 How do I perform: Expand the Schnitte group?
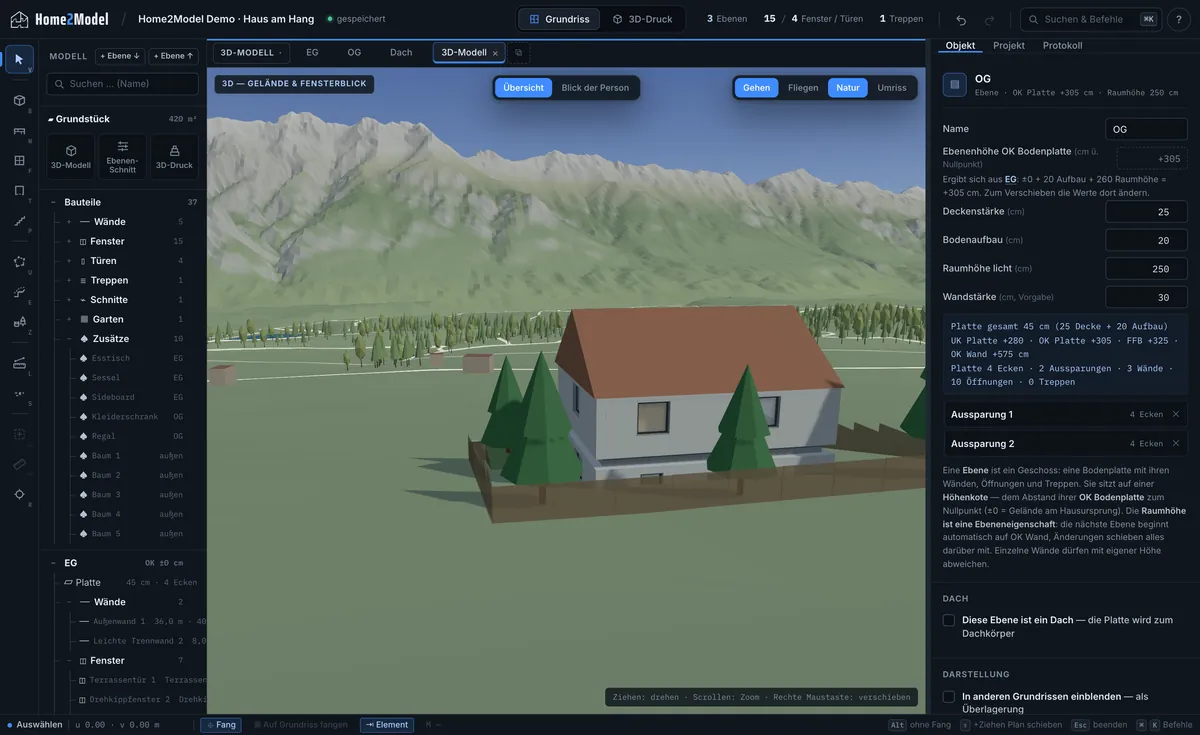[x=69, y=300]
